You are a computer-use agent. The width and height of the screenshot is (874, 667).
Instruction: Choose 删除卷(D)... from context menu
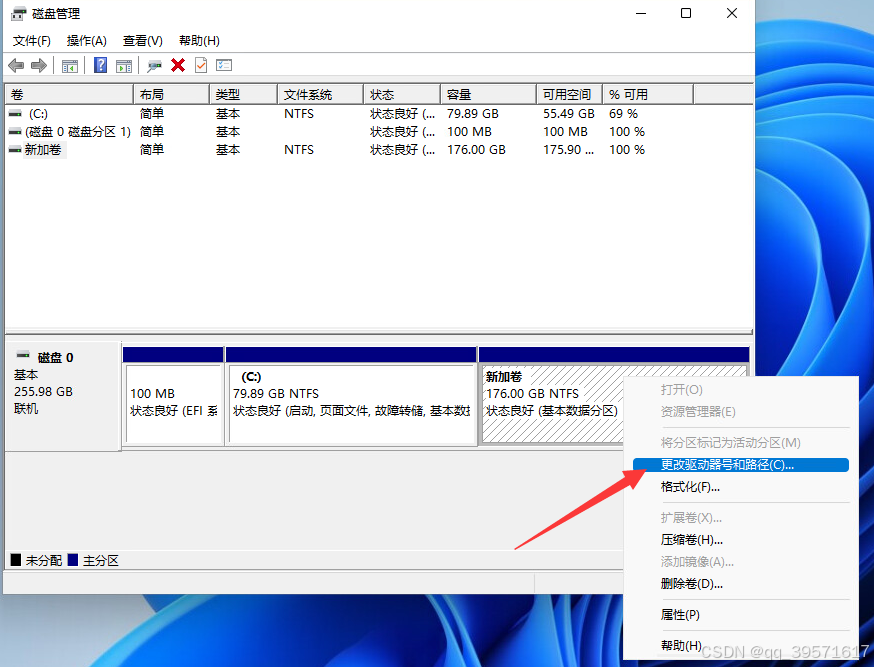click(741, 584)
